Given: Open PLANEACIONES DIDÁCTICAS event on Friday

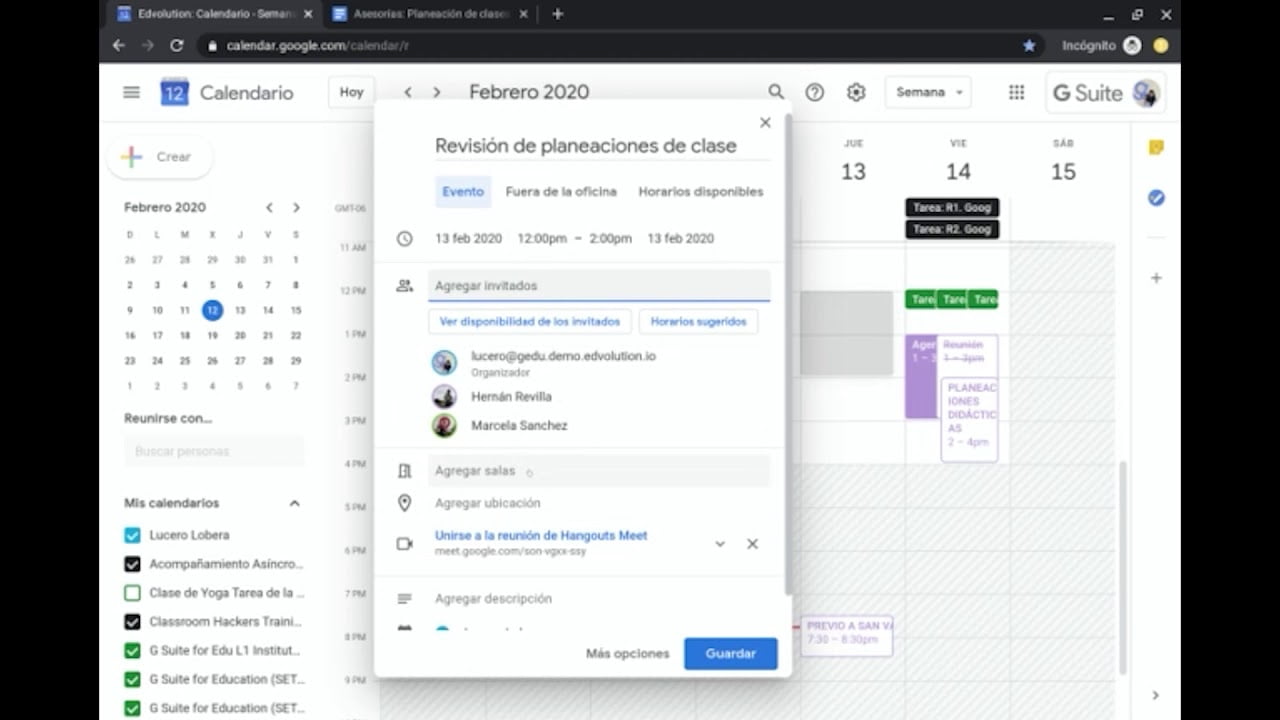Looking at the screenshot, I should tap(969, 419).
